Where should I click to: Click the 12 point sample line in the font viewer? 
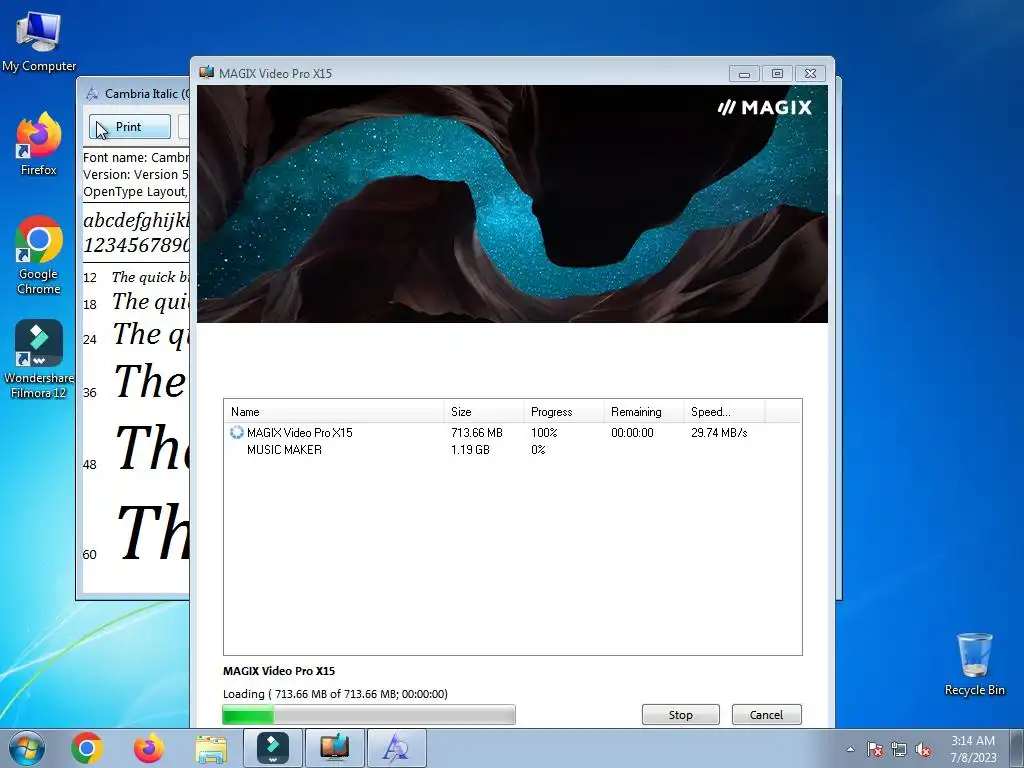coord(136,277)
